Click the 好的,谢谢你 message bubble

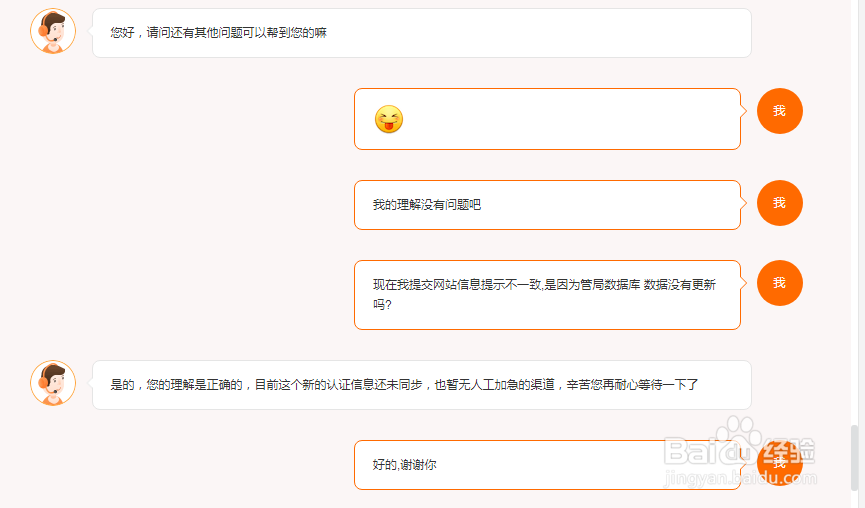click(547, 465)
